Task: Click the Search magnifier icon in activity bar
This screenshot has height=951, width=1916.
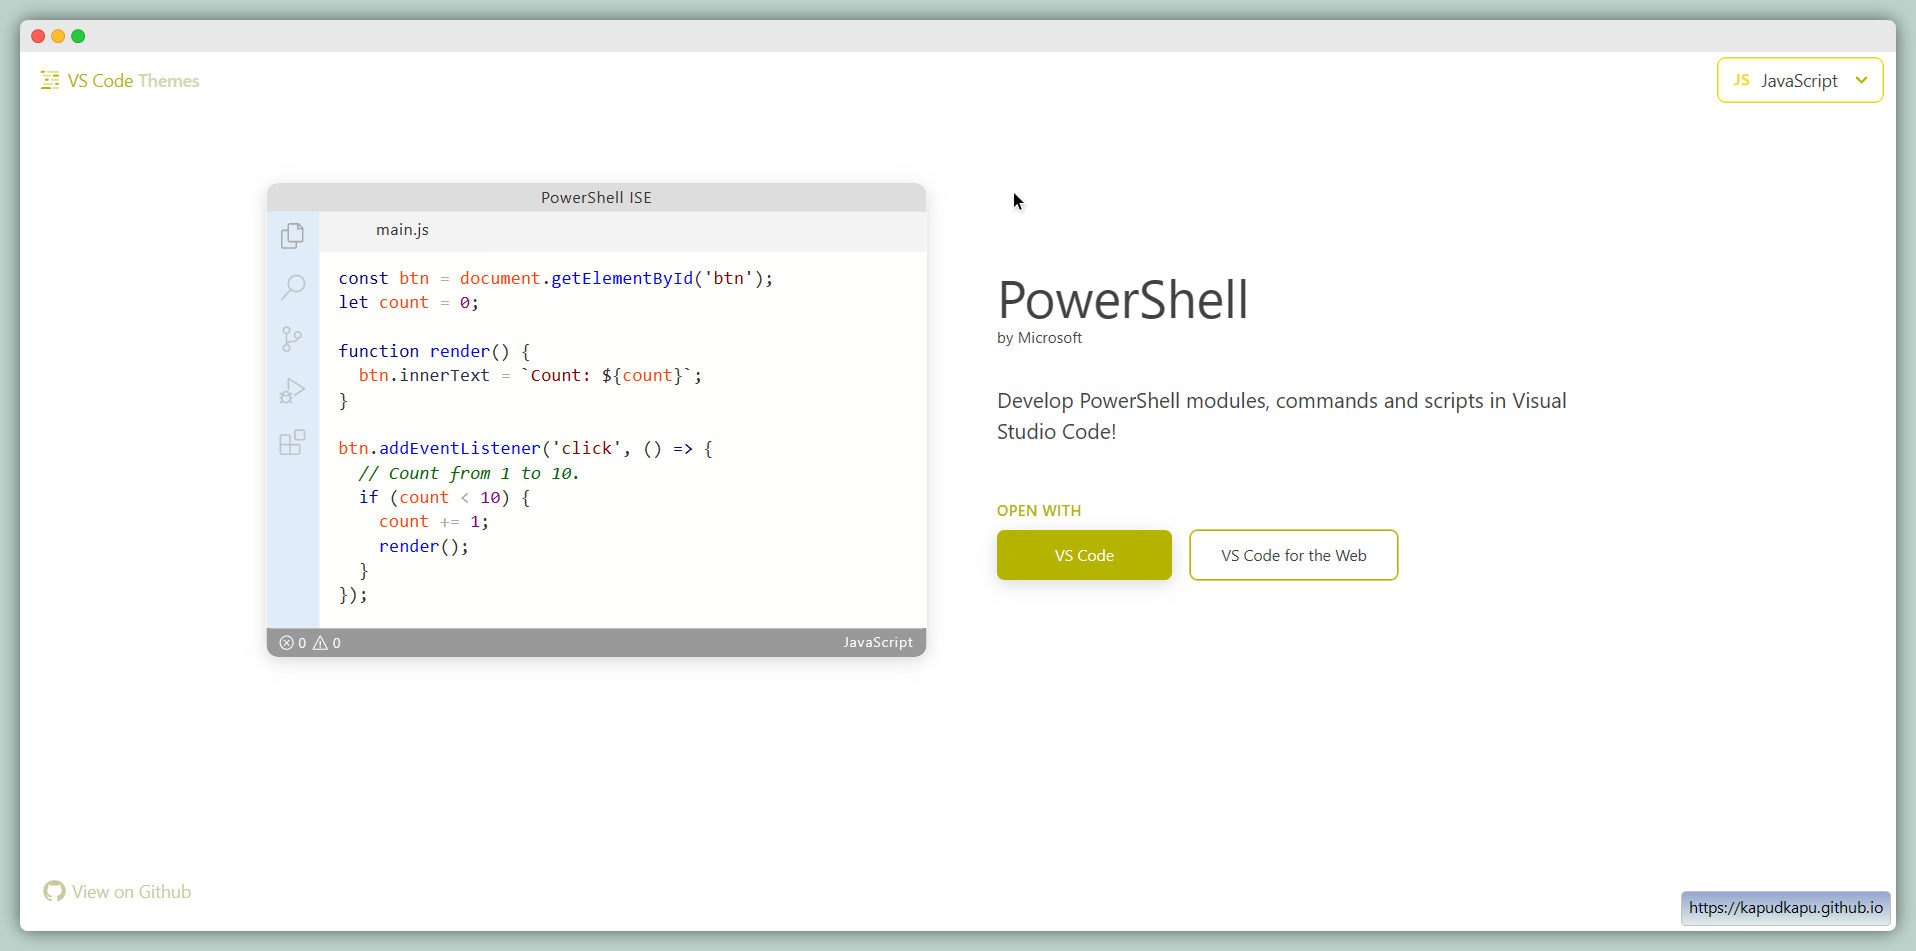Action: pos(292,288)
